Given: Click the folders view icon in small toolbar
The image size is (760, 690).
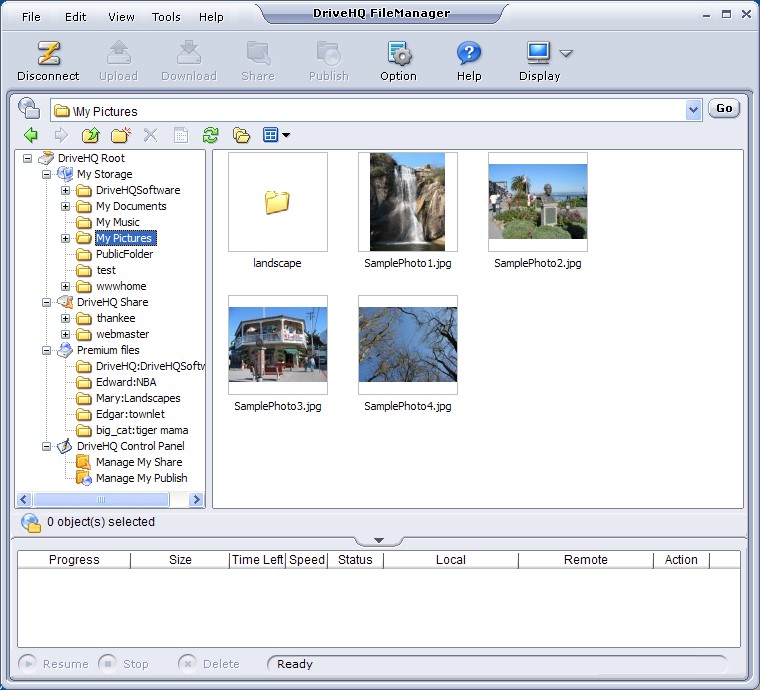Looking at the screenshot, I should point(241,135).
